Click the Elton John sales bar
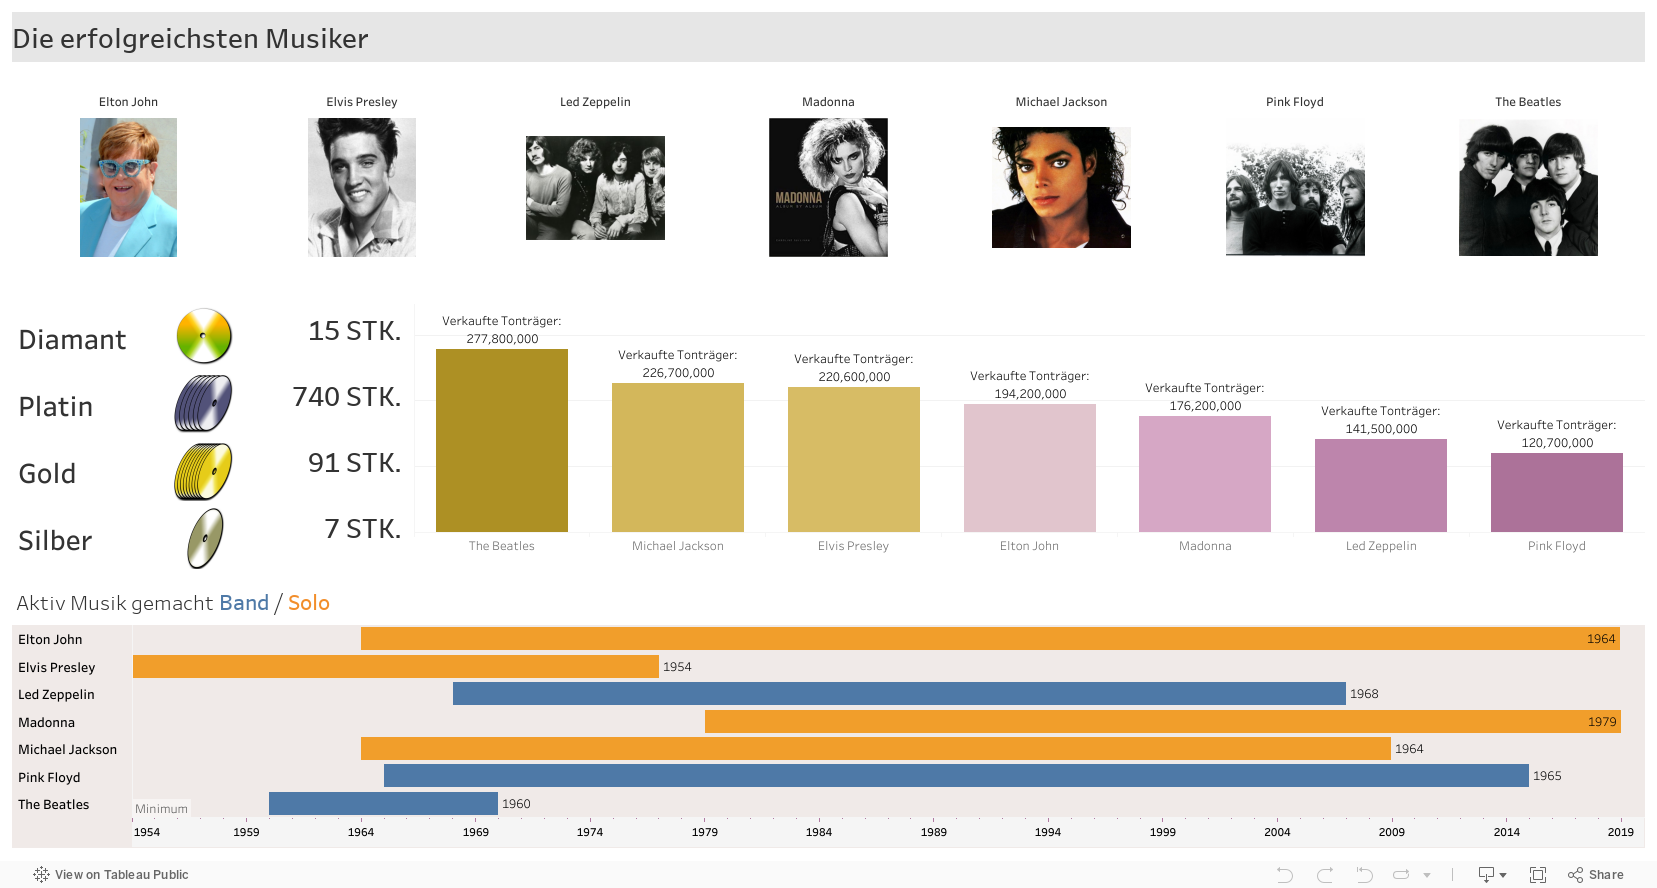Screen dimensions: 1657x888 tap(1030, 468)
